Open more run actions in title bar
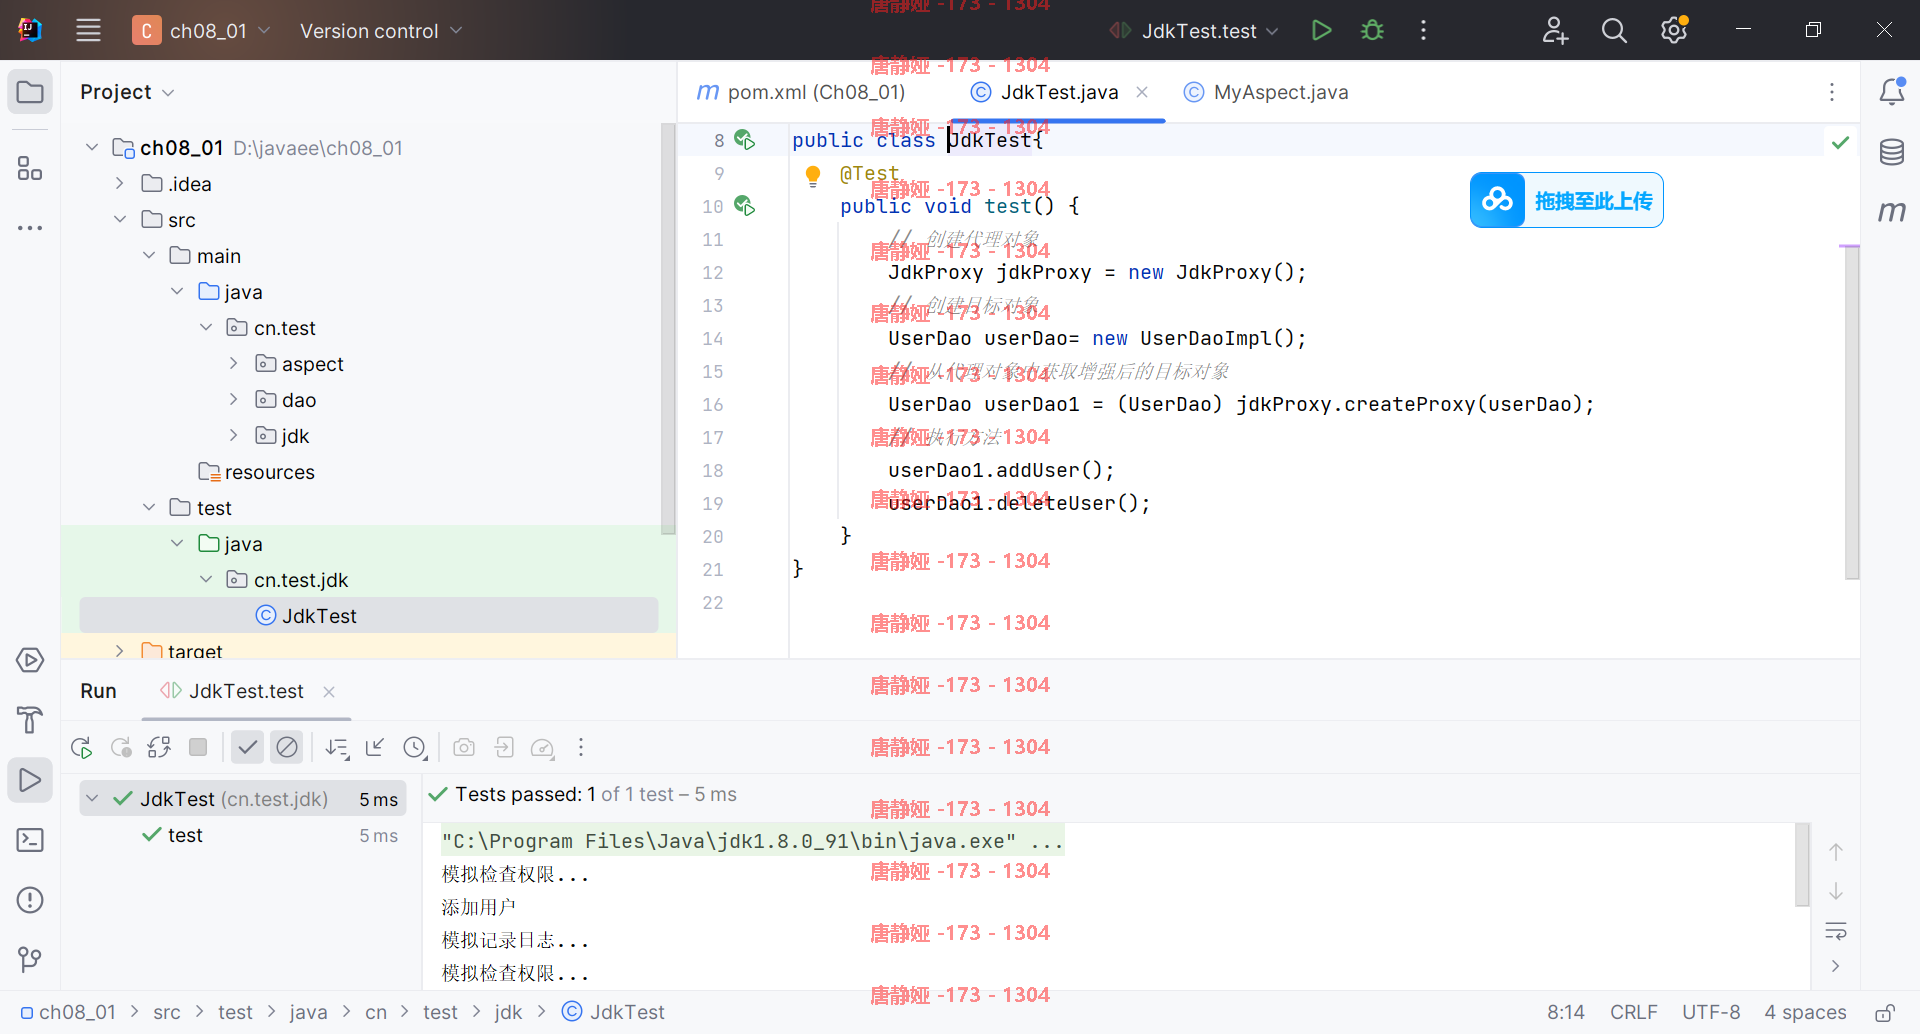This screenshot has width=1920, height=1034. [x=1423, y=30]
